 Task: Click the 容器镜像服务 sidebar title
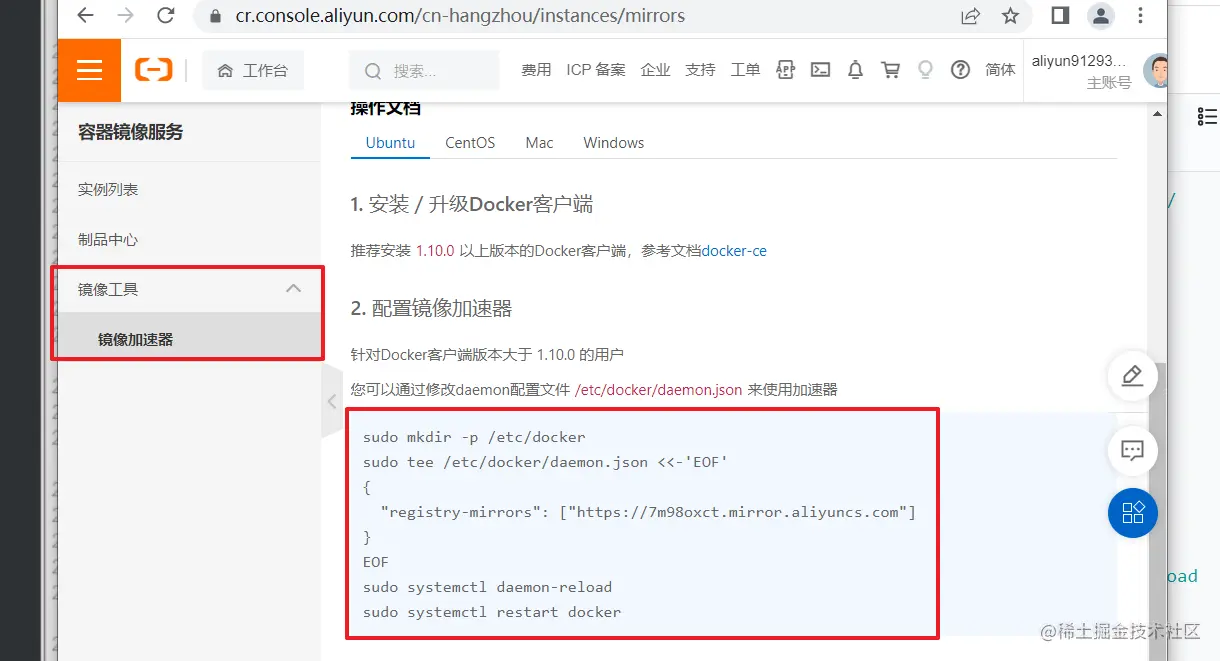click(x=130, y=132)
